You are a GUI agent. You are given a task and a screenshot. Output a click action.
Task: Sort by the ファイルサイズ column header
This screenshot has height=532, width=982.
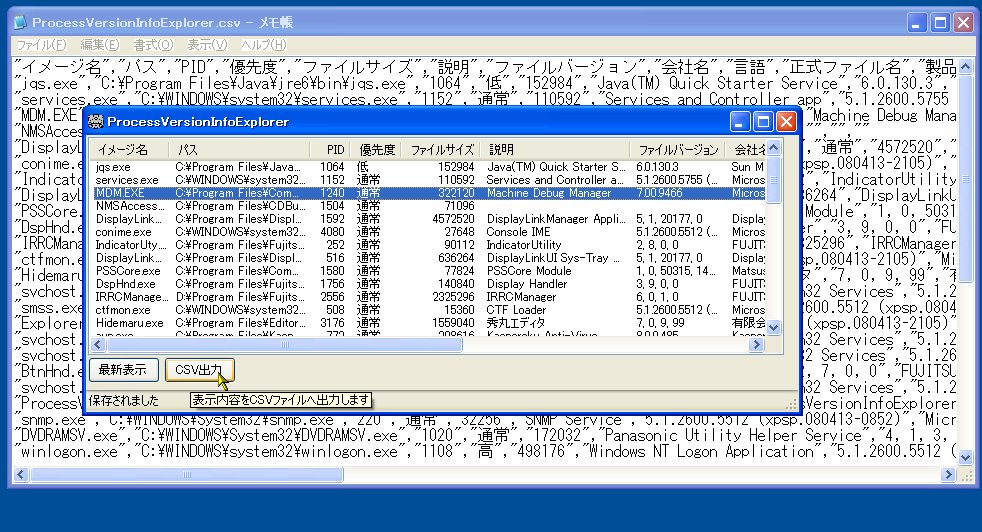(x=442, y=149)
